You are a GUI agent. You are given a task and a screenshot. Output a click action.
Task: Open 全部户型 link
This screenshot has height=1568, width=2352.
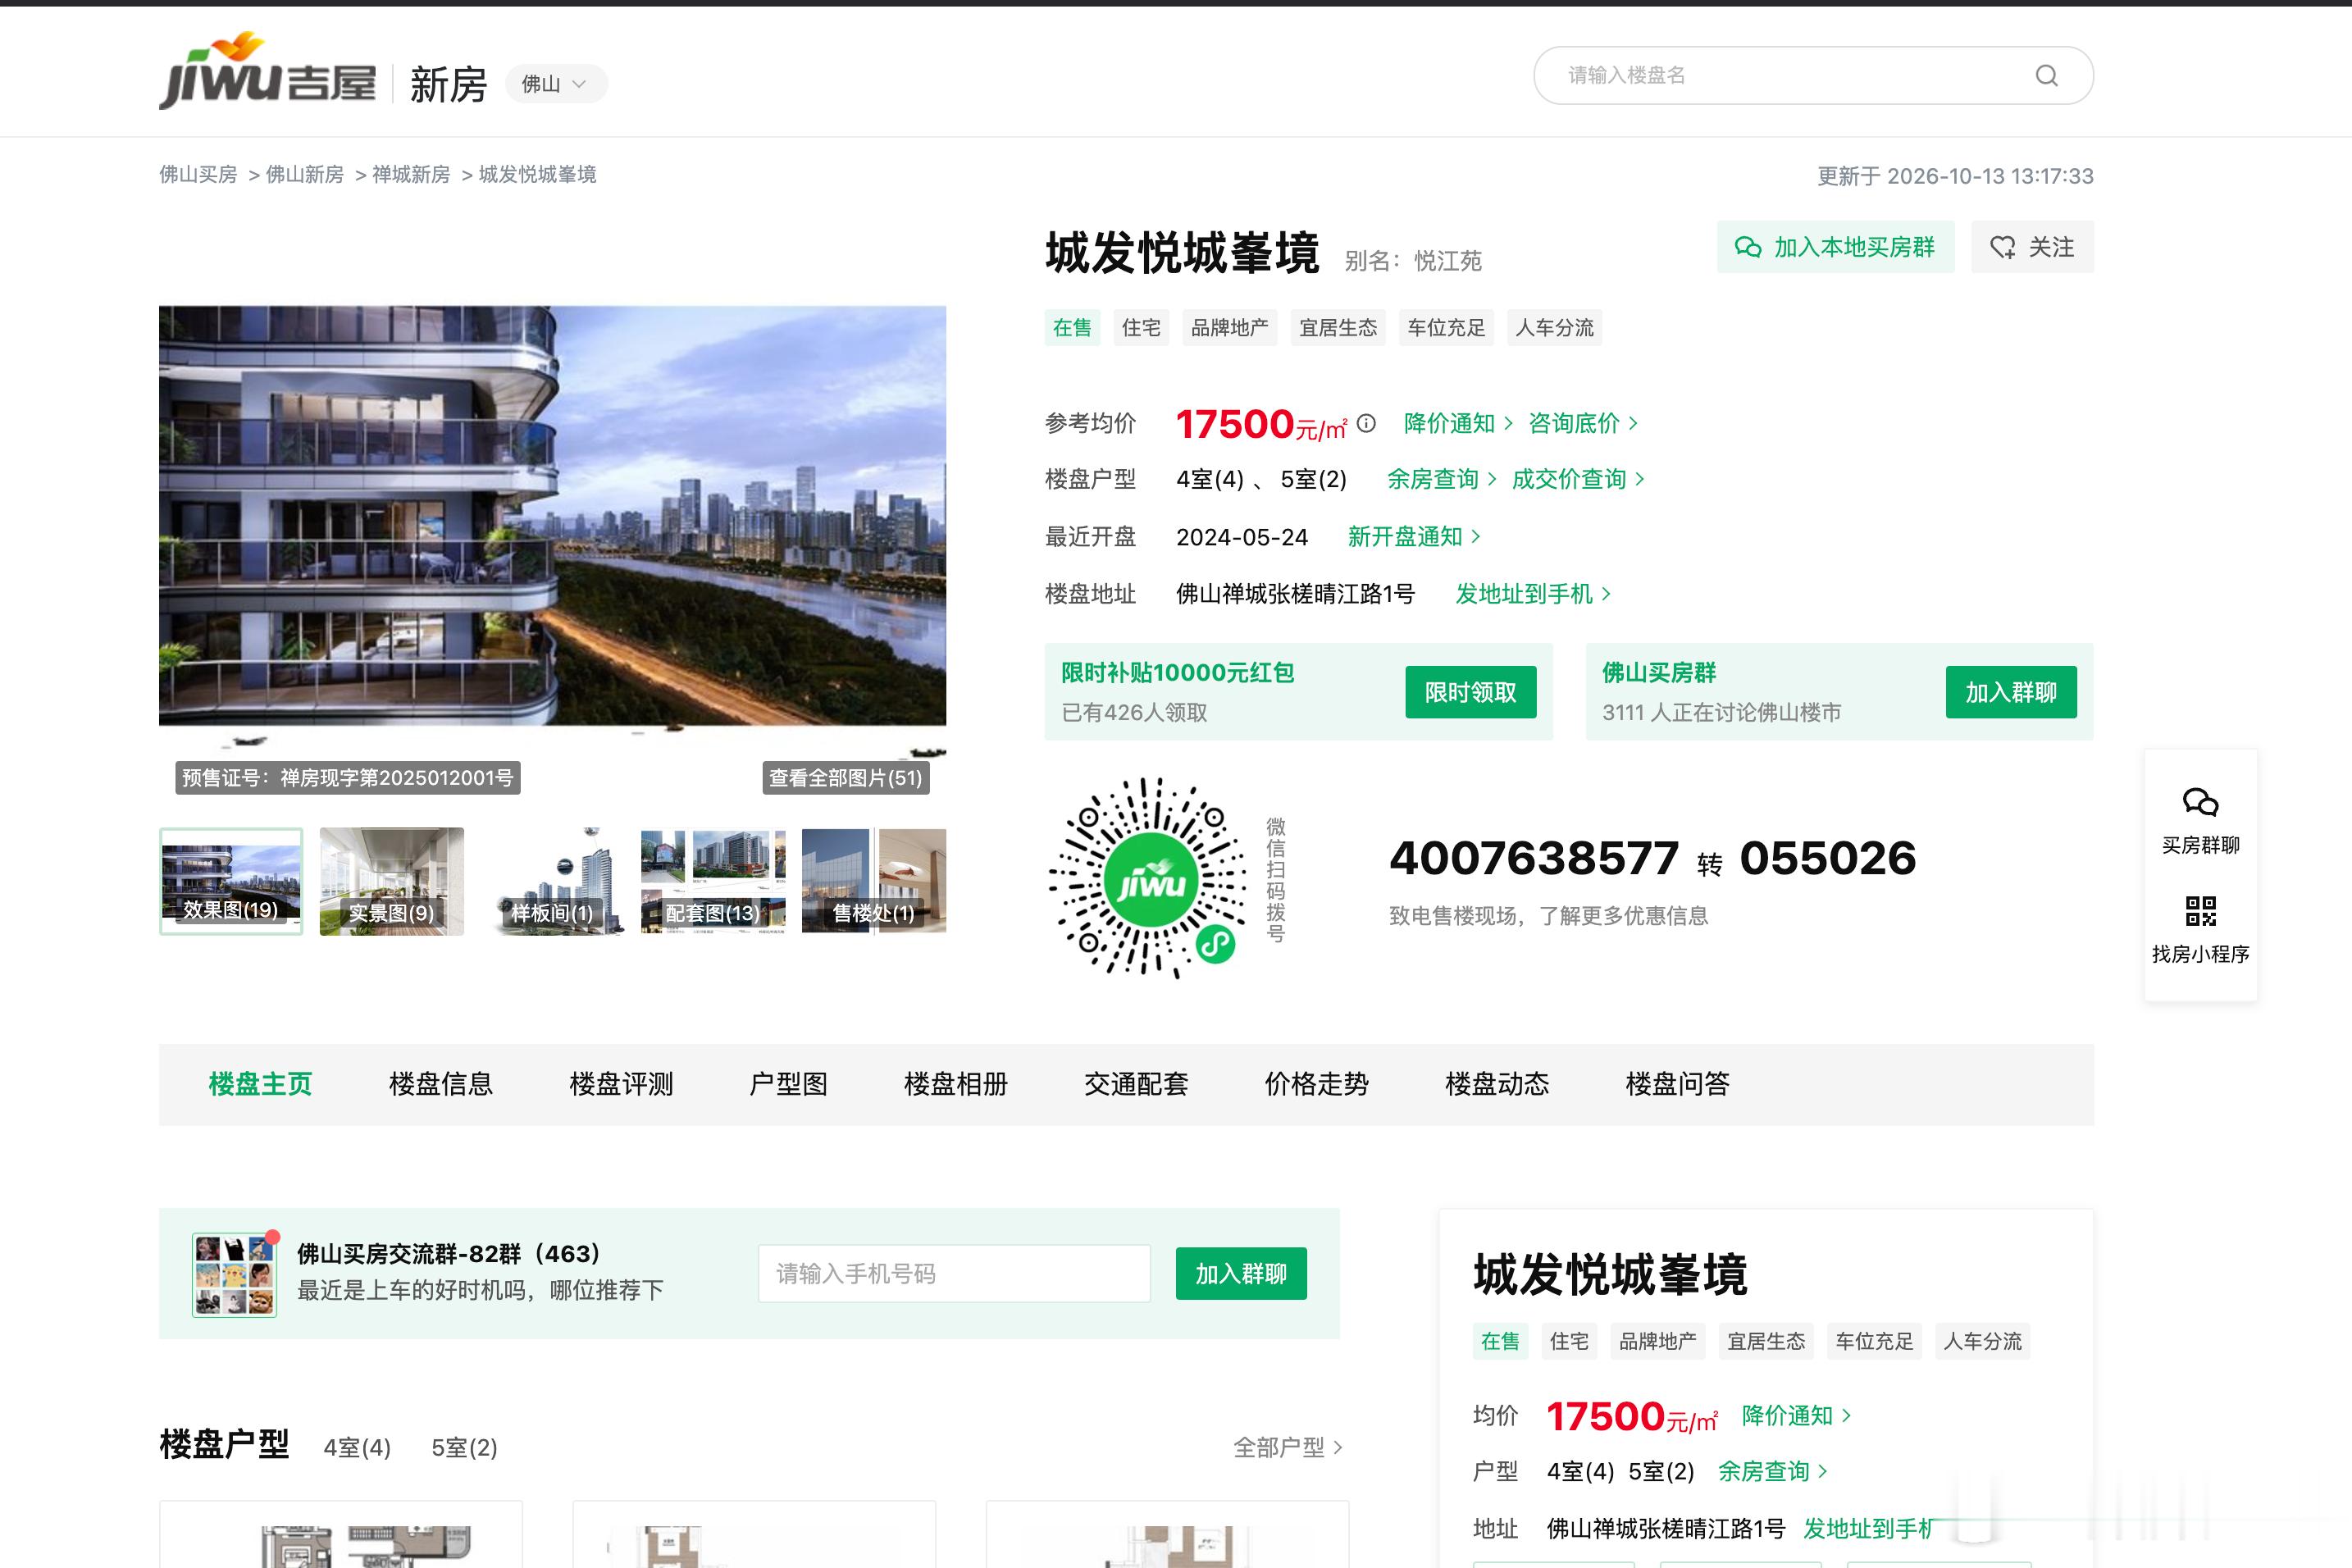pyautogui.click(x=1287, y=1448)
